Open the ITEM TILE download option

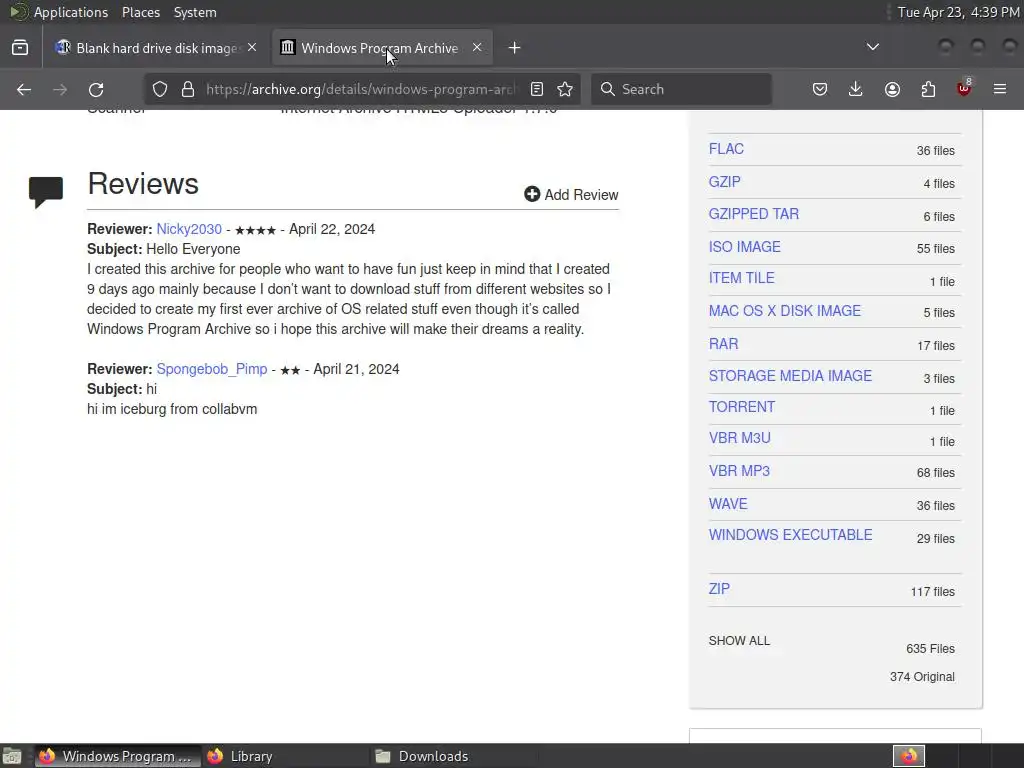[x=742, y=278]
